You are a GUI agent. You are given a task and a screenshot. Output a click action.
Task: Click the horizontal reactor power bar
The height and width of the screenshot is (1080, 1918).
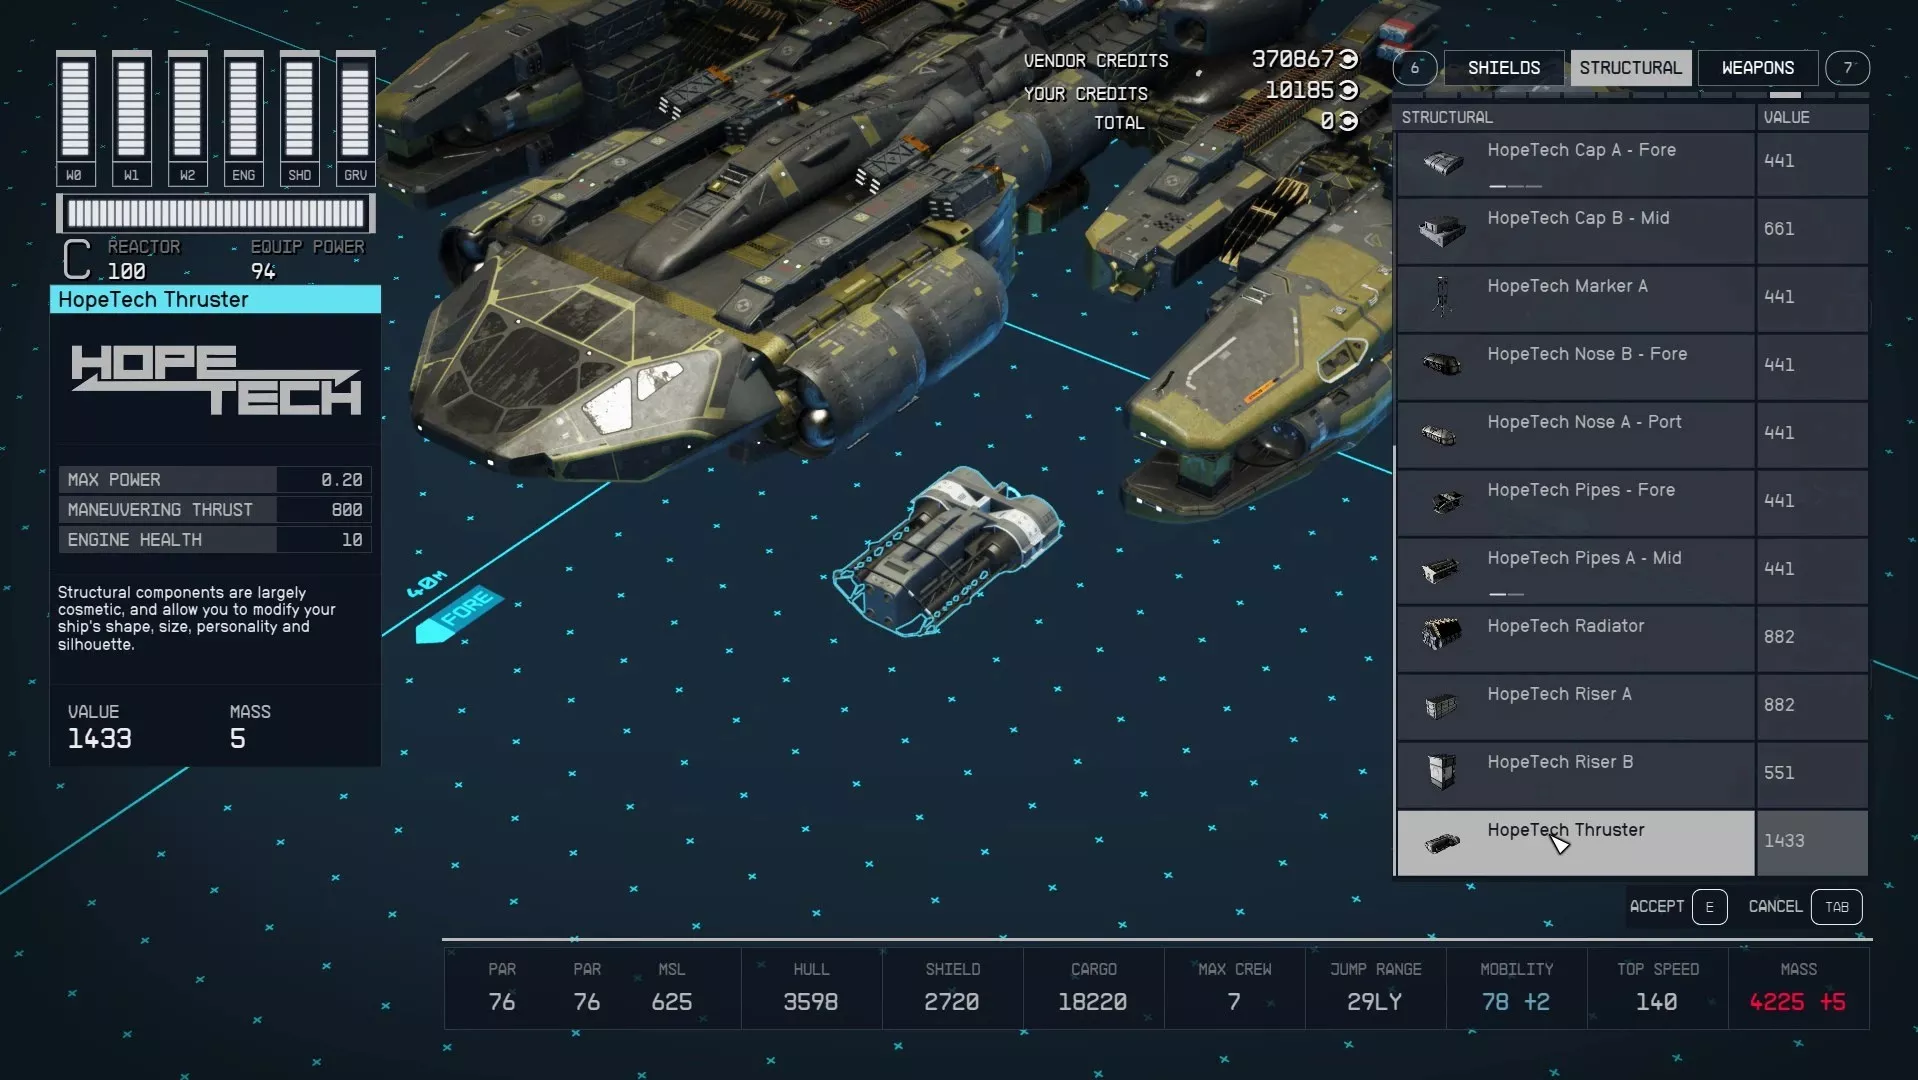pos(216,213)
